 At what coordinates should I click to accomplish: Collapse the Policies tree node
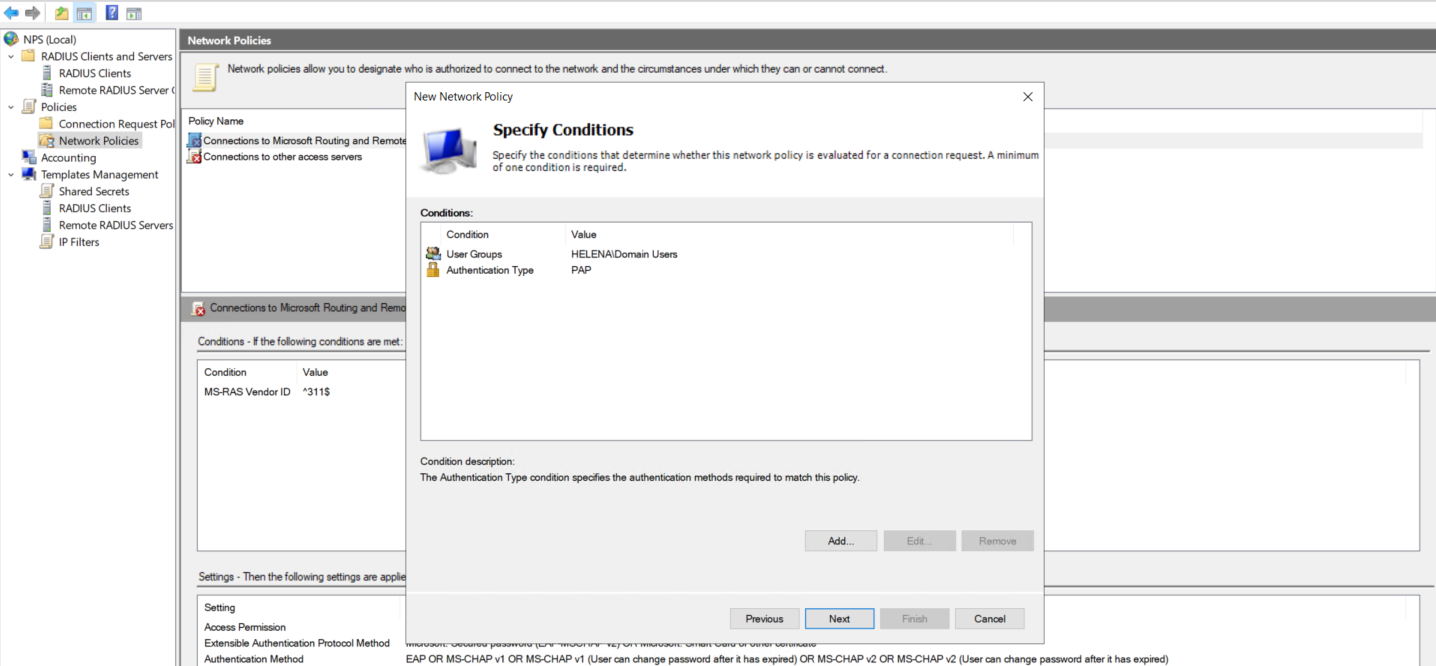[11, 107]
